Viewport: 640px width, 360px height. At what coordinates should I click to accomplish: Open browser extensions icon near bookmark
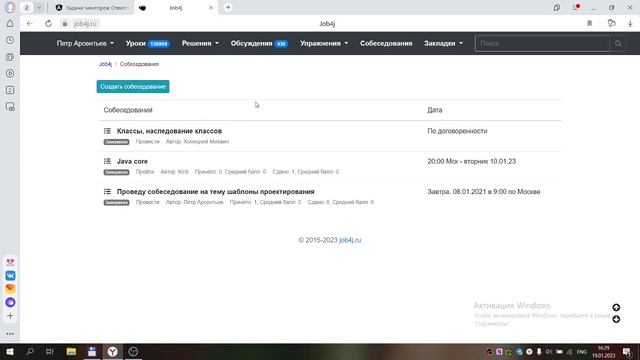611,24
